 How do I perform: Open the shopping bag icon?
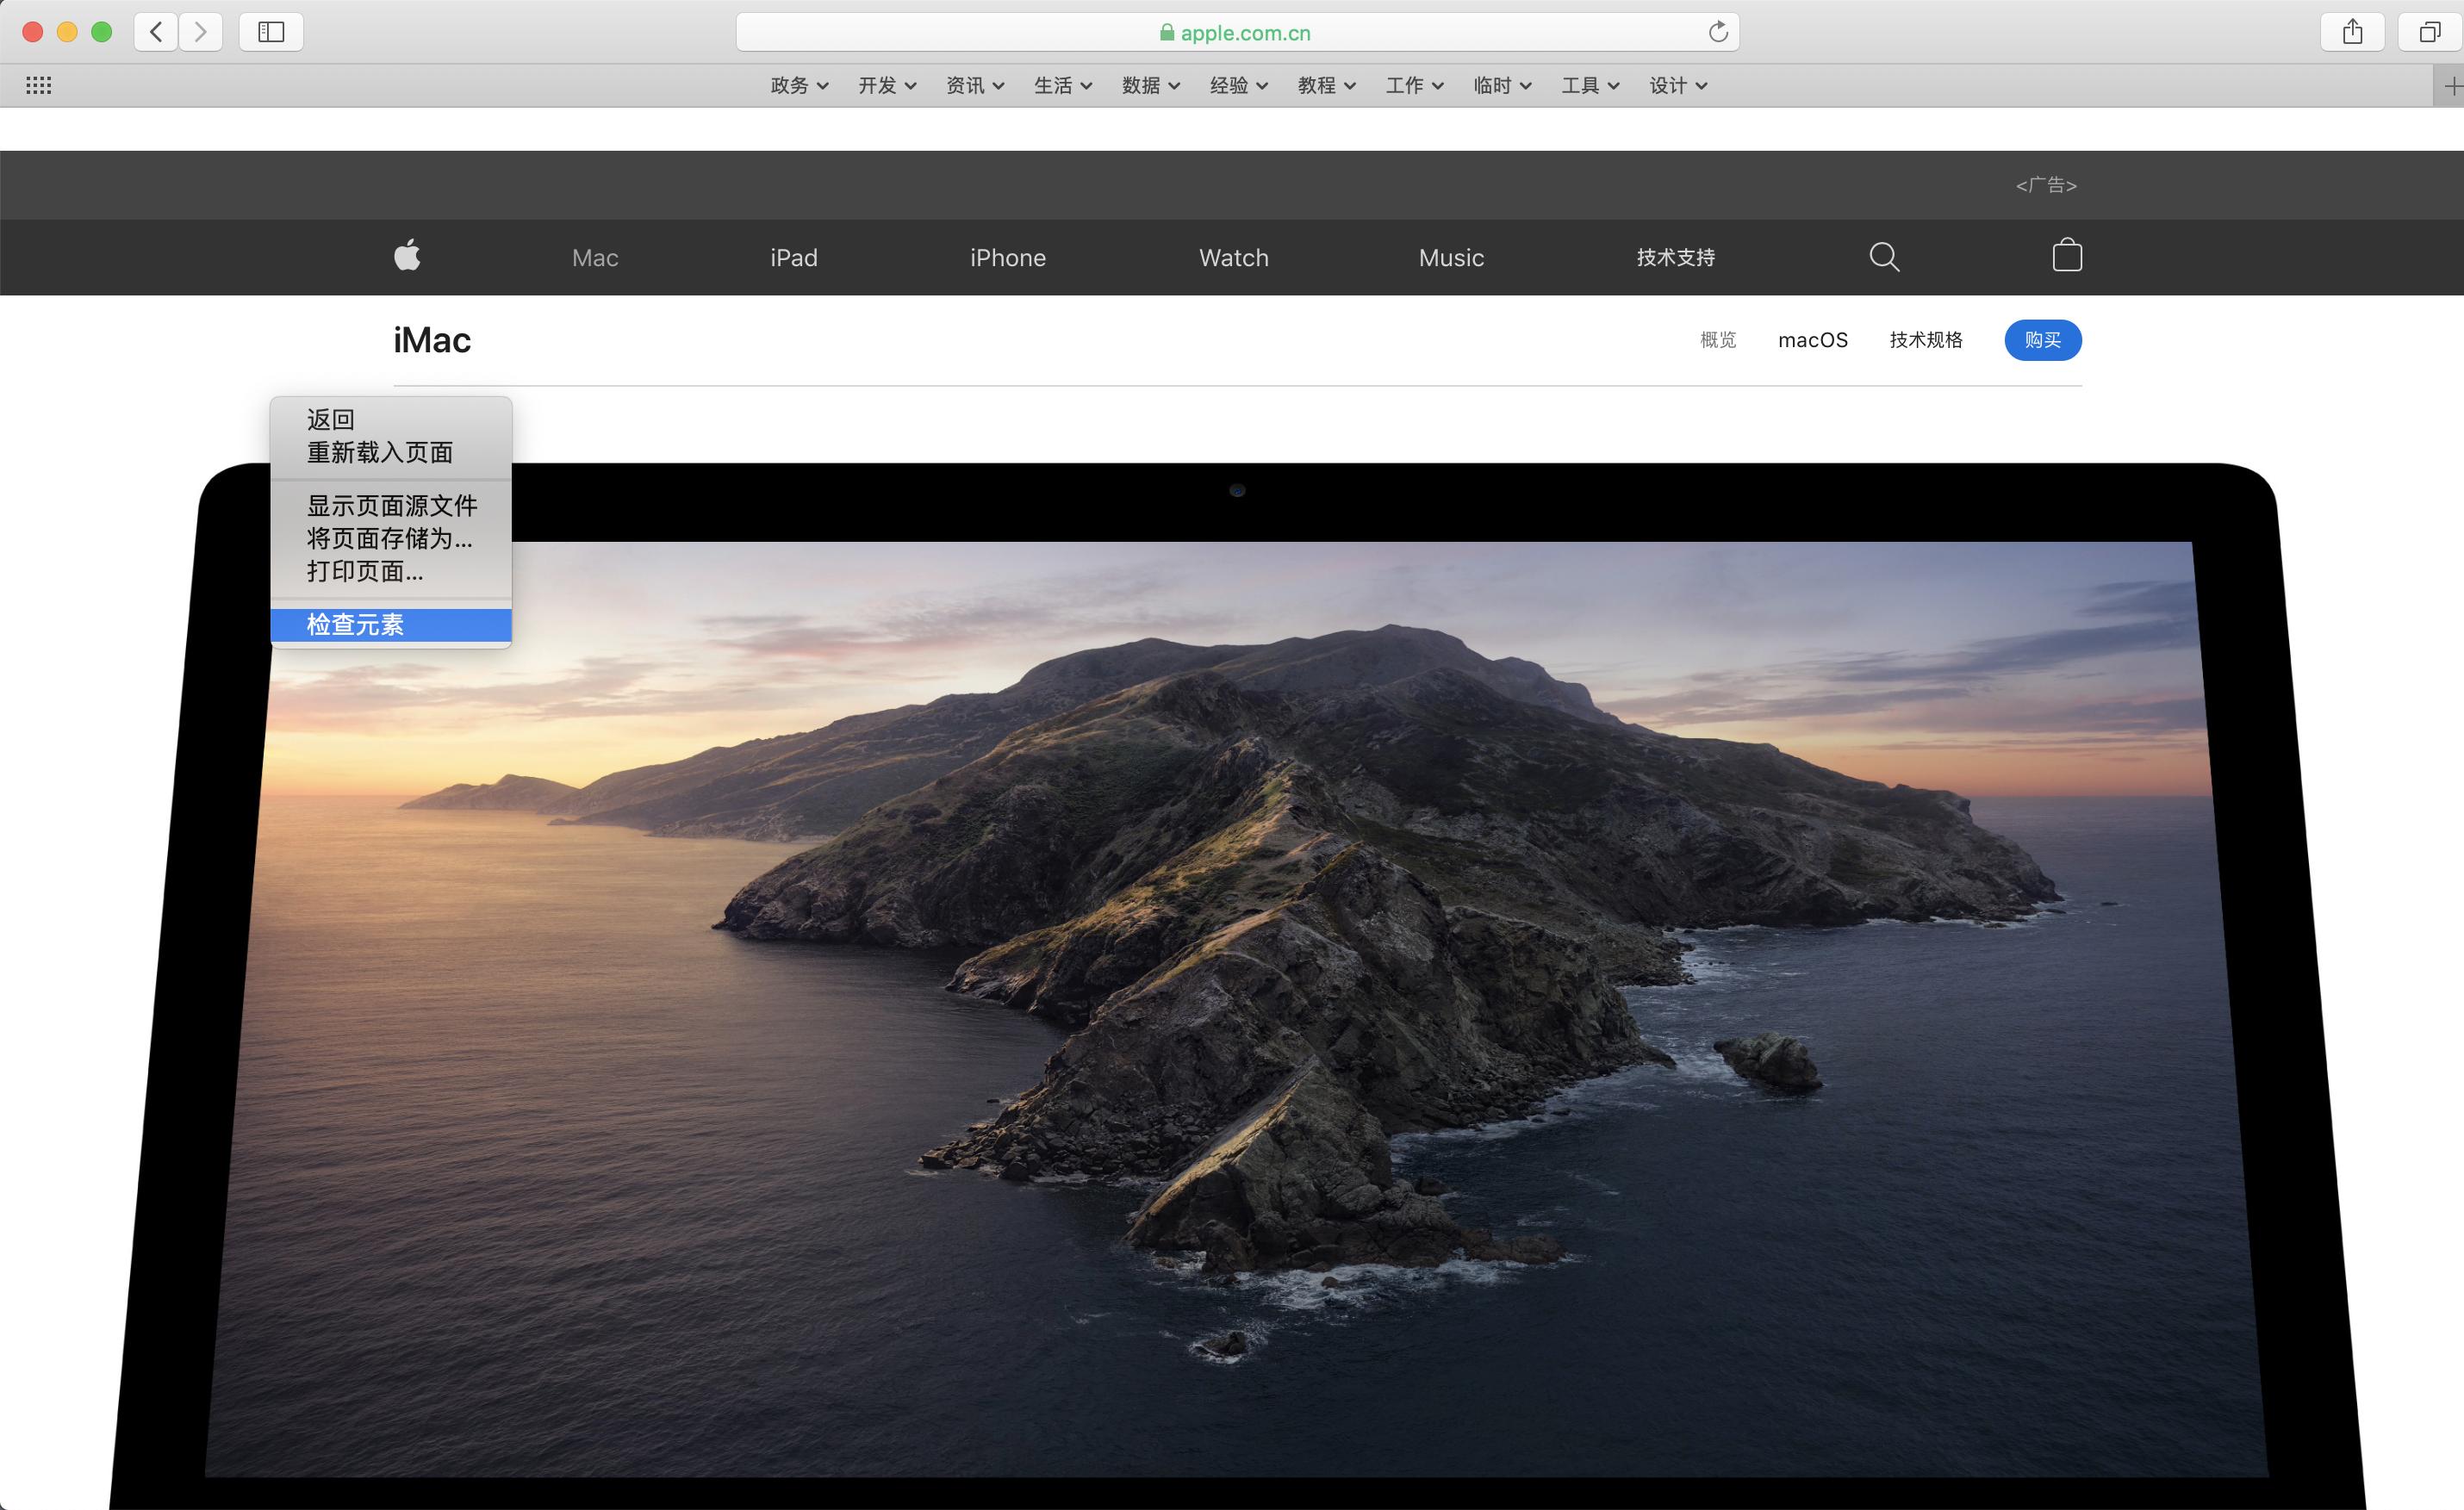pos(2067,256)
